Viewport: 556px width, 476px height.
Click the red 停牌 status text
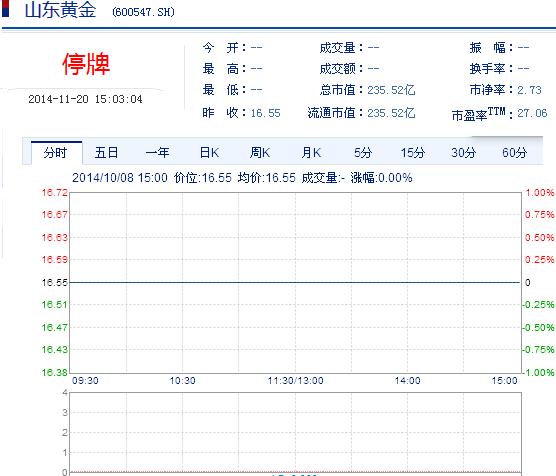click(x=86, y=64)
